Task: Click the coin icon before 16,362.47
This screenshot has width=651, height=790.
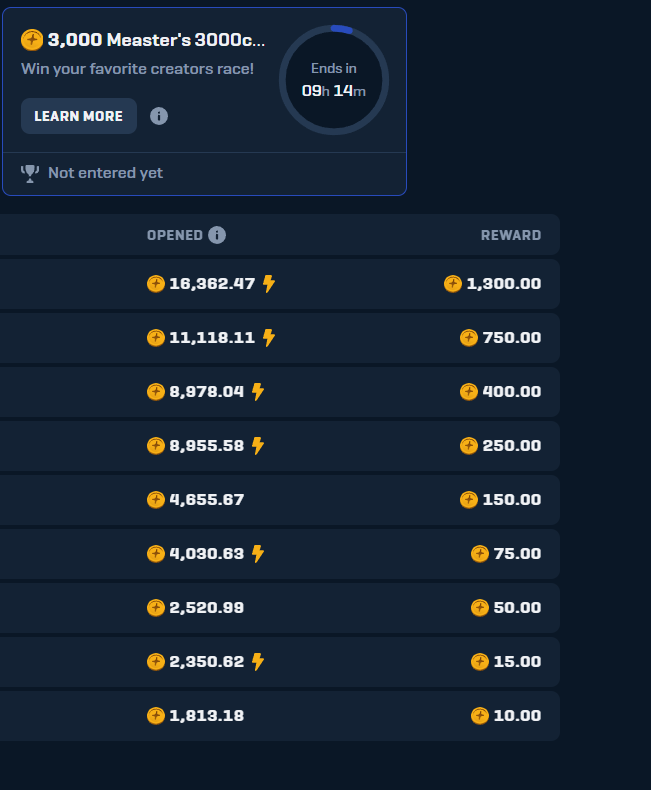Action: click(x=156, y=284)
